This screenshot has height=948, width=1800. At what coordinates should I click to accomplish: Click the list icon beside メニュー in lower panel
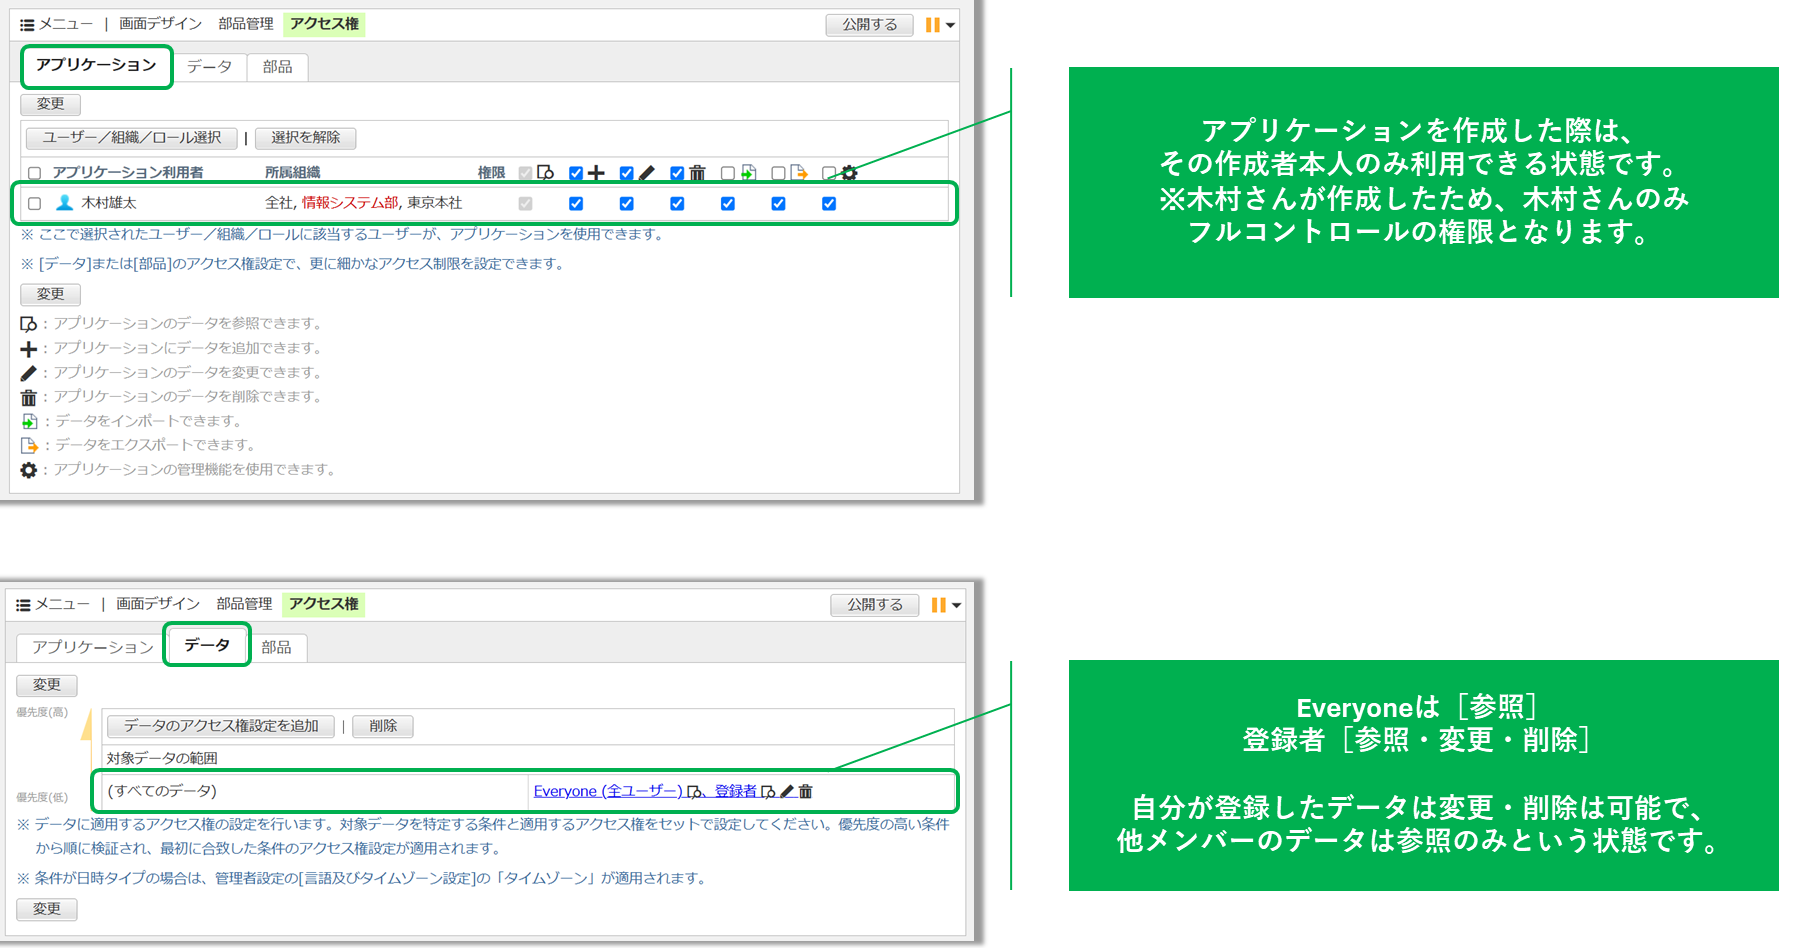point(23,605)
